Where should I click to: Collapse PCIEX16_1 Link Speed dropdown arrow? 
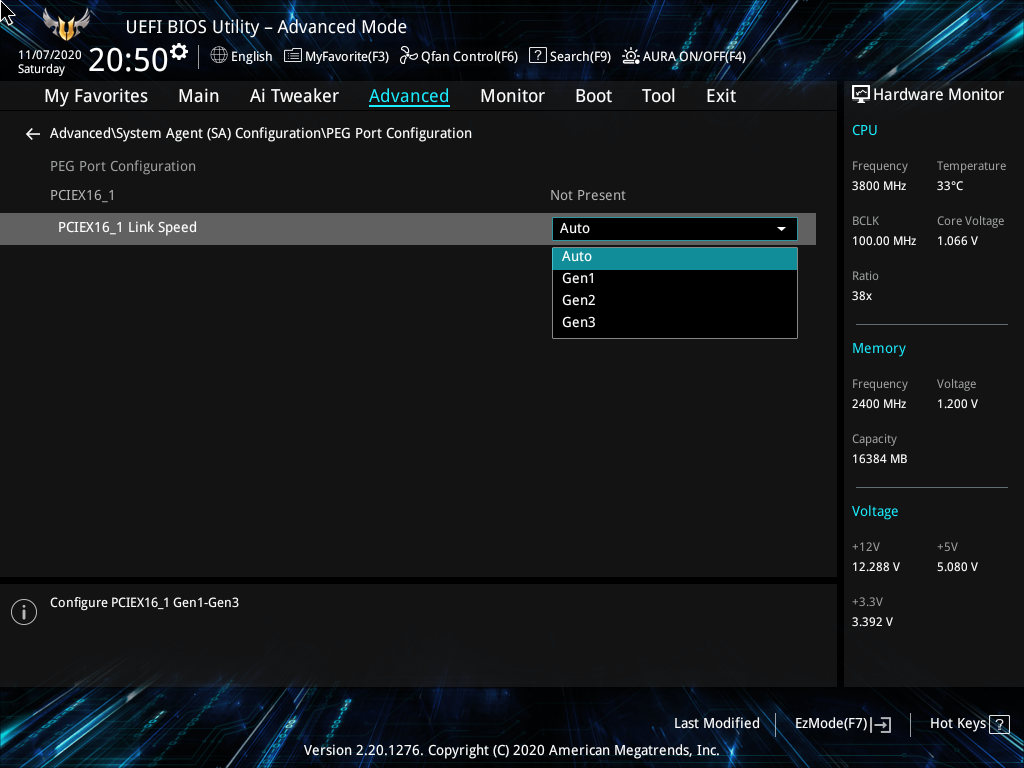(781, 229)
